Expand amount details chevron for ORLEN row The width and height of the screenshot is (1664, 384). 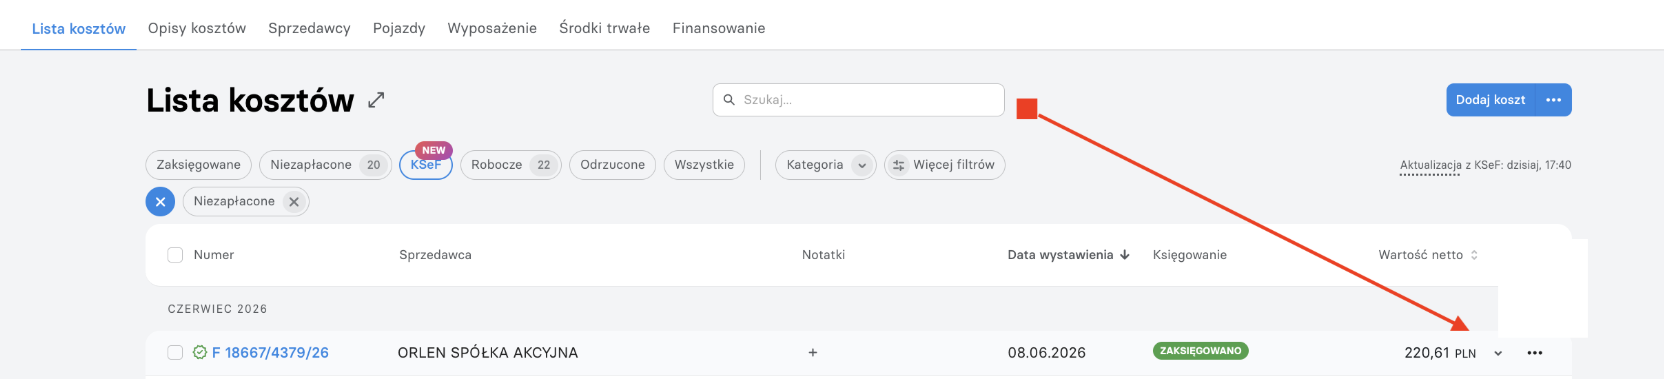coord(1498,353)
